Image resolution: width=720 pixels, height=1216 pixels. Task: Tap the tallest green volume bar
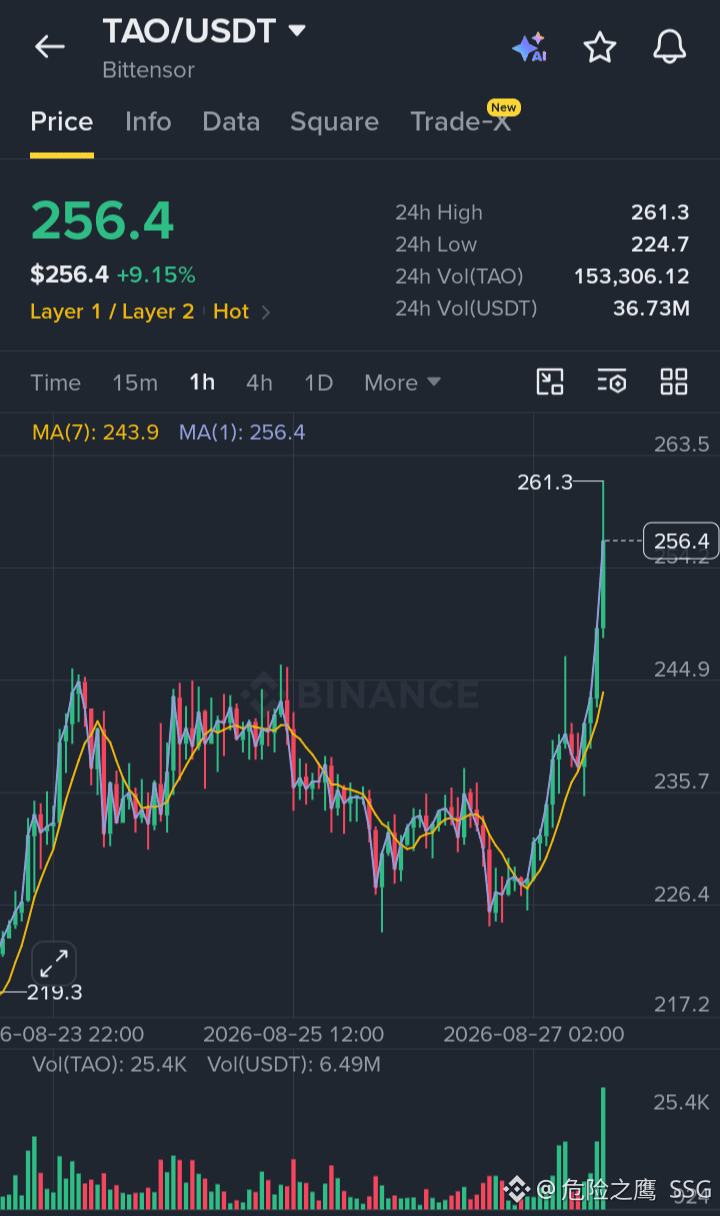[603, 1149]
